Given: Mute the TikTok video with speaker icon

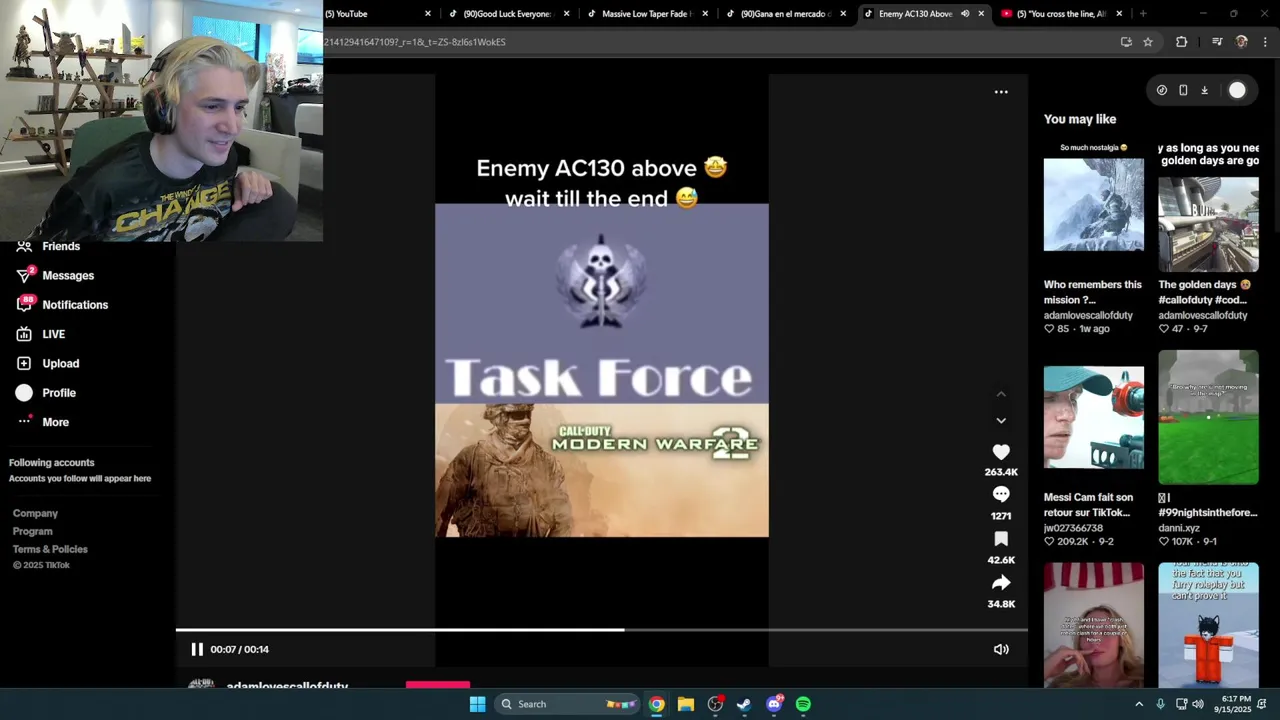Looking at the screenshot, I should click(x=1001, y=649).
